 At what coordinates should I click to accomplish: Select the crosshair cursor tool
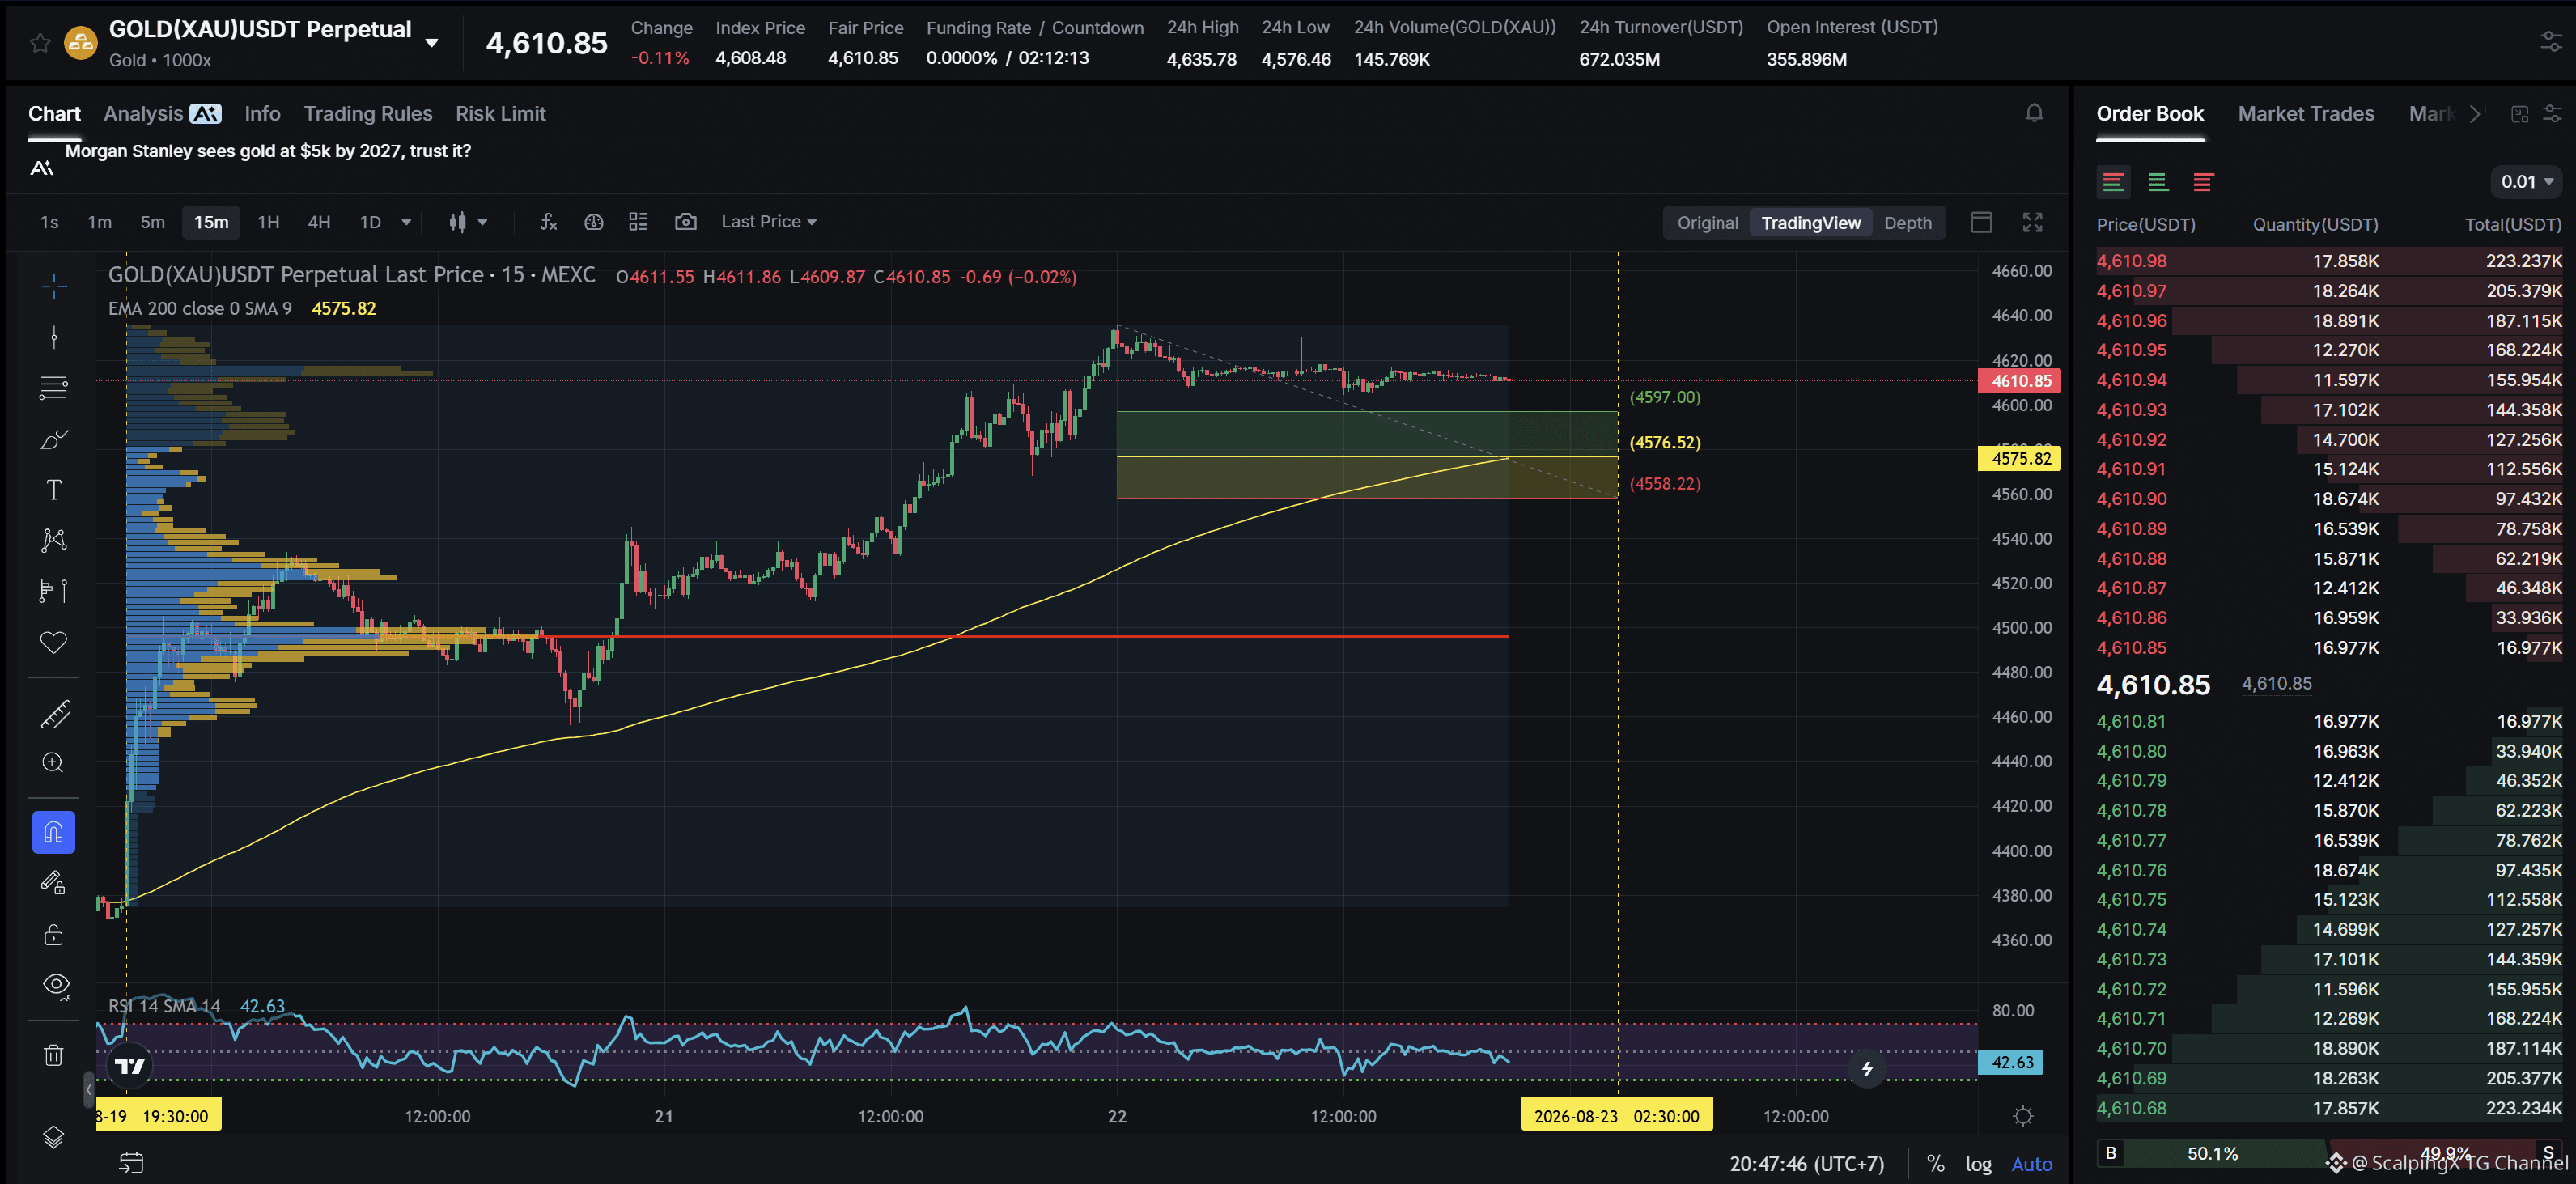pos(54,286)
